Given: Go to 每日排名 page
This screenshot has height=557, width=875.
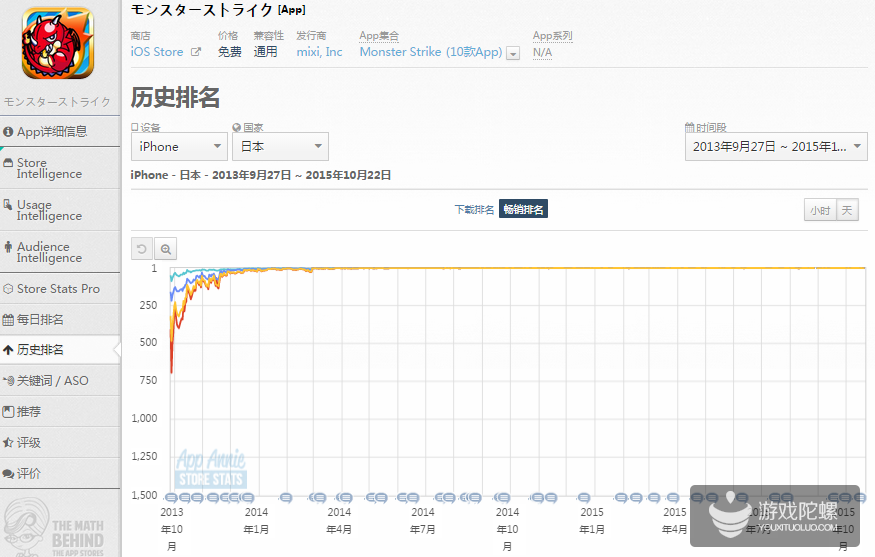Looking at the screenshot, I should 60,319.
